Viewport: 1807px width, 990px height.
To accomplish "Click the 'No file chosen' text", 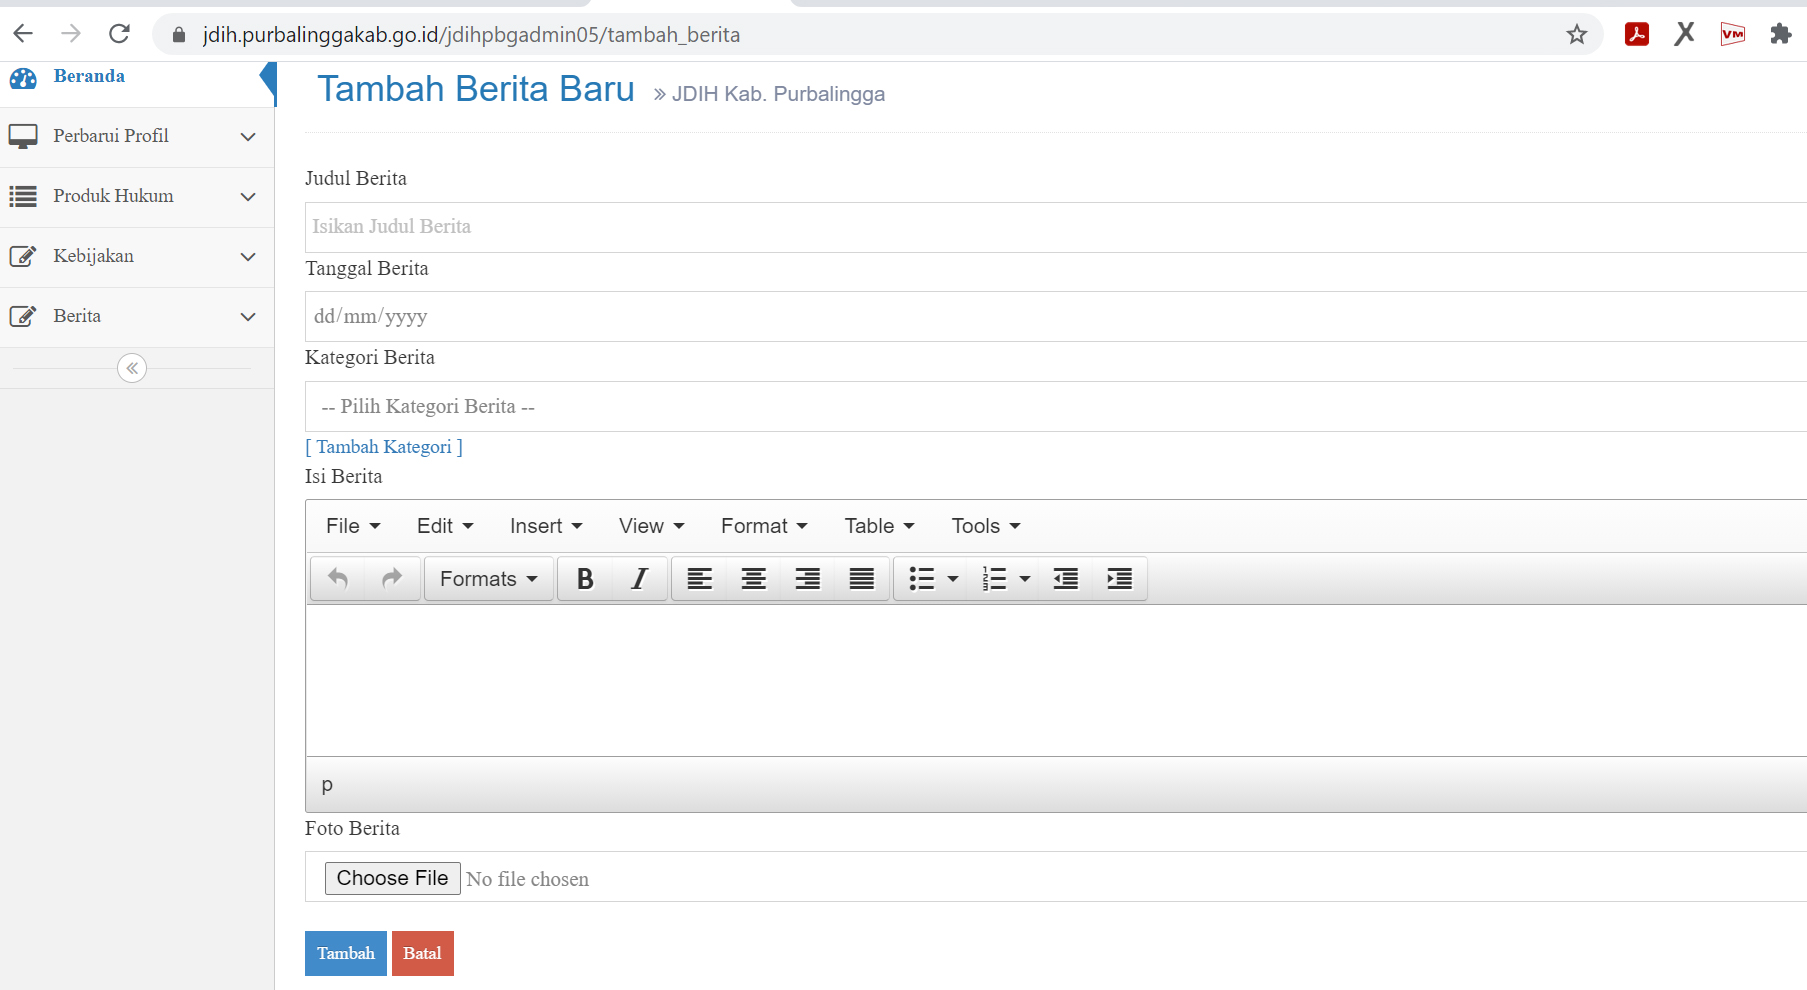I will point(528,879).
